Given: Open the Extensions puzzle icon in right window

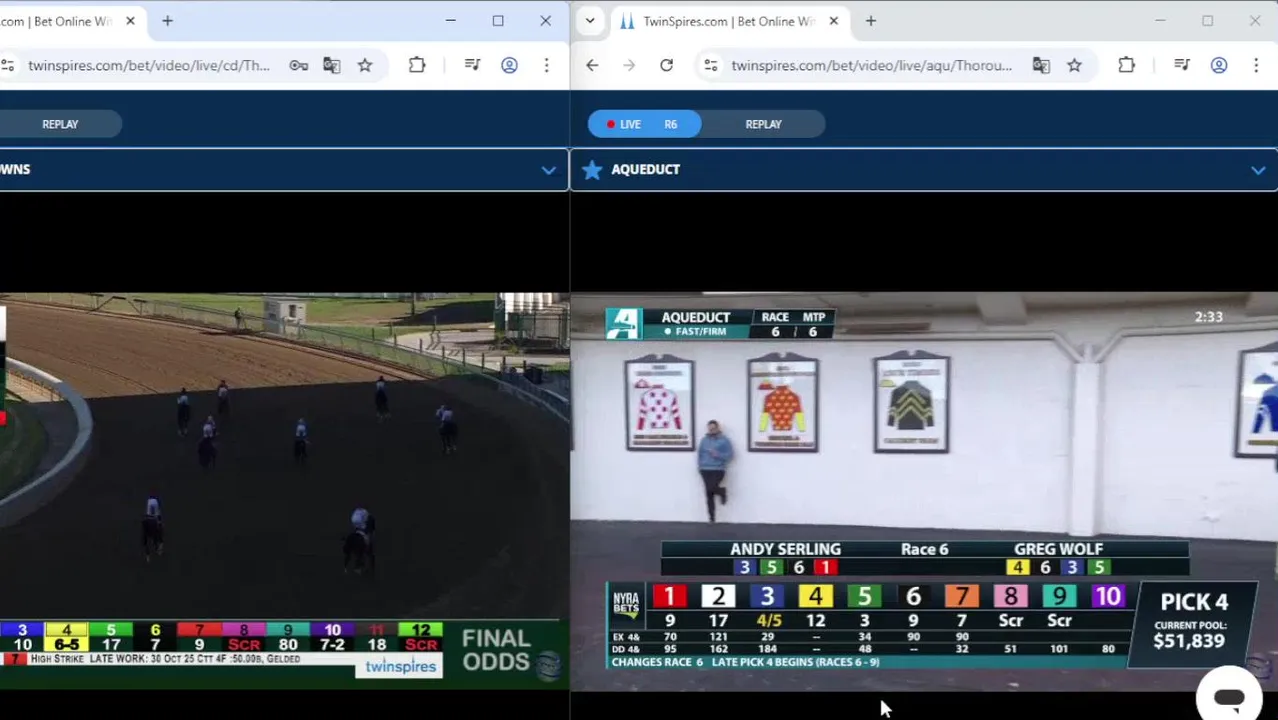Looking at the screenshot, I should 1126,65.
